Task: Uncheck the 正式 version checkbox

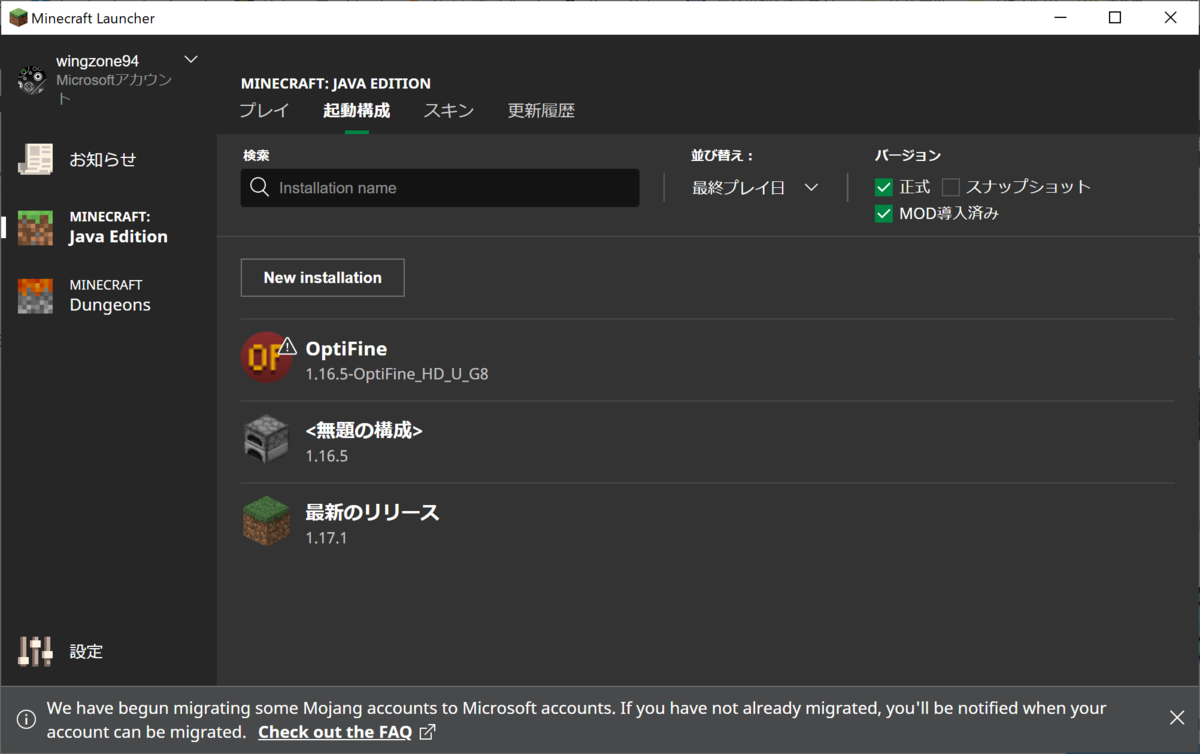Action: tap(884, 187)
